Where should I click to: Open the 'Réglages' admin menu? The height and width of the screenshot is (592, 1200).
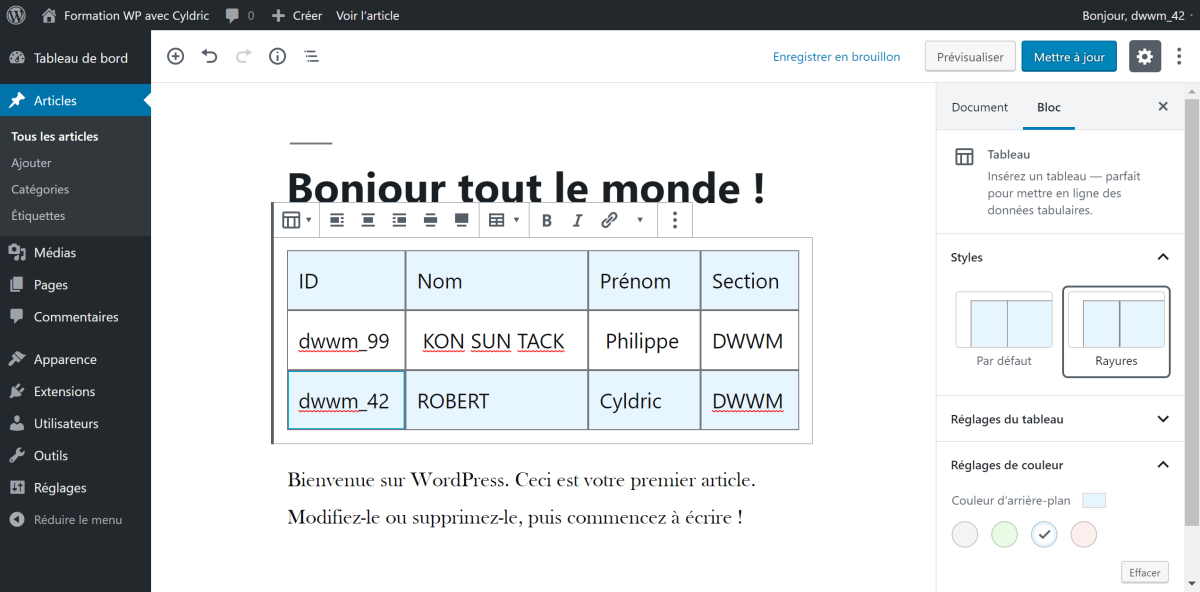pos(75,488)
